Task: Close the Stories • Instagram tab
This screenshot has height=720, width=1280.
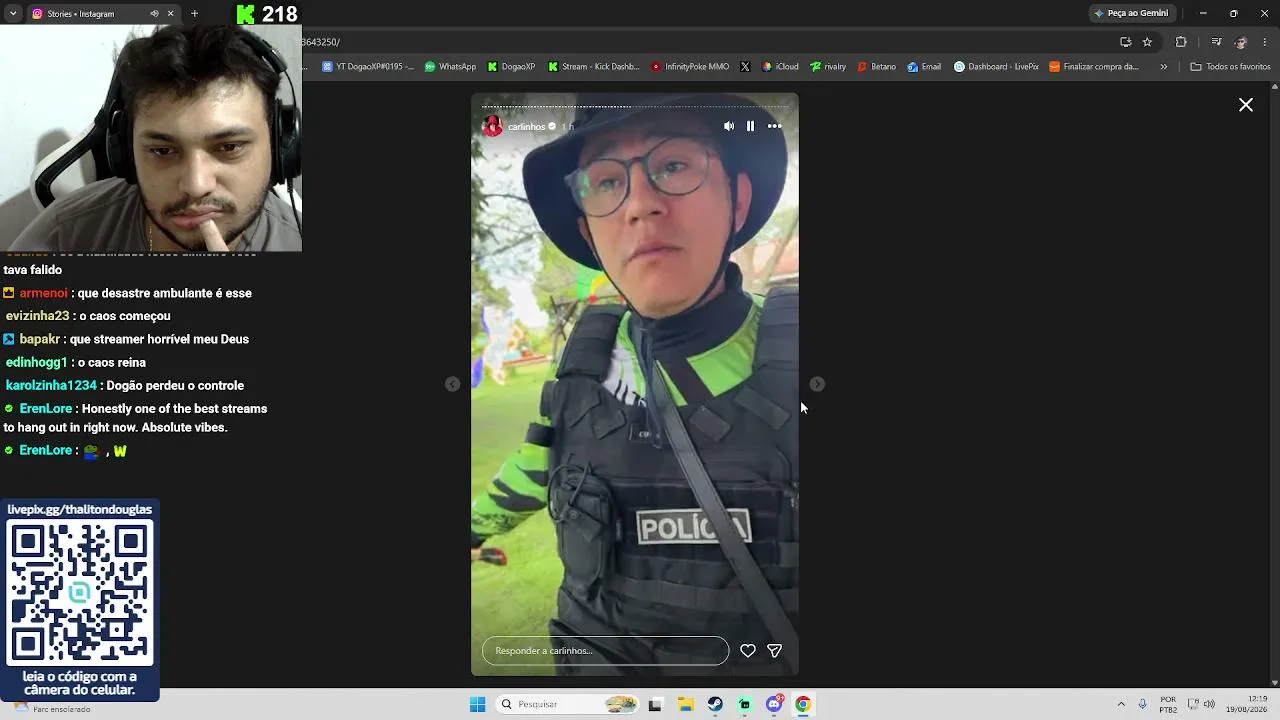Action: coord(170,14)
